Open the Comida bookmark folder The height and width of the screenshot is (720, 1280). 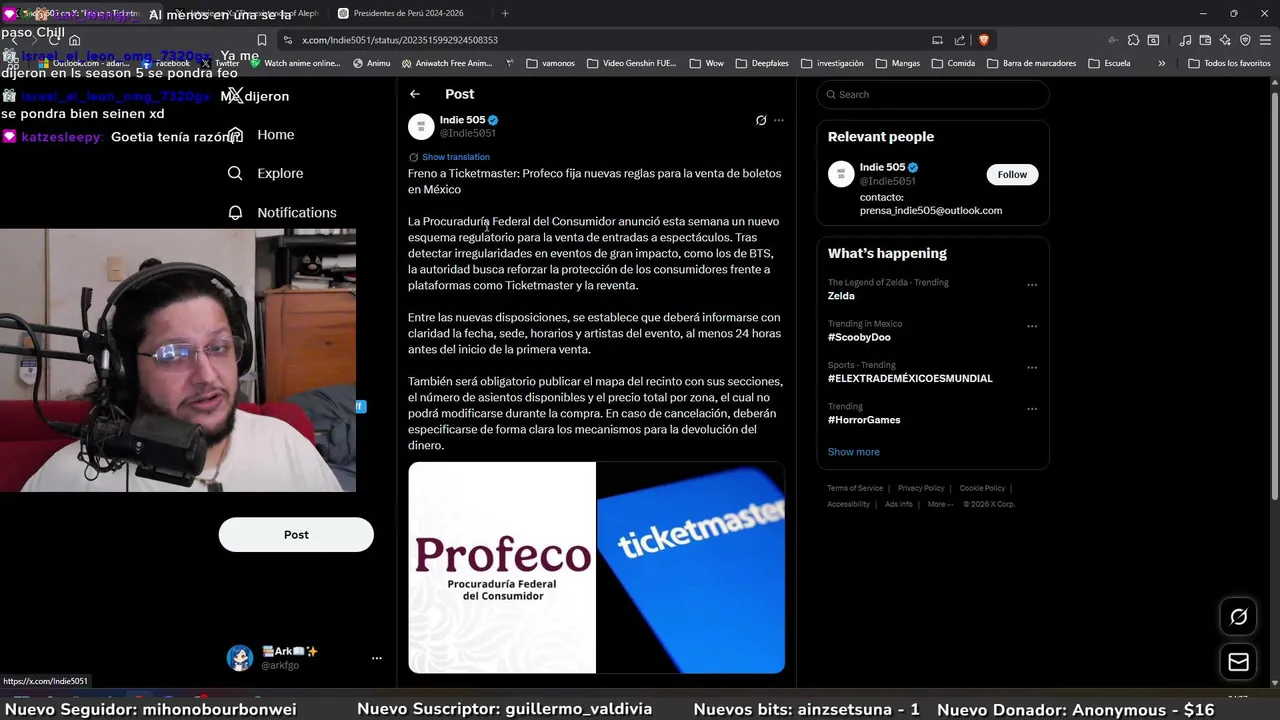(953, 63)
